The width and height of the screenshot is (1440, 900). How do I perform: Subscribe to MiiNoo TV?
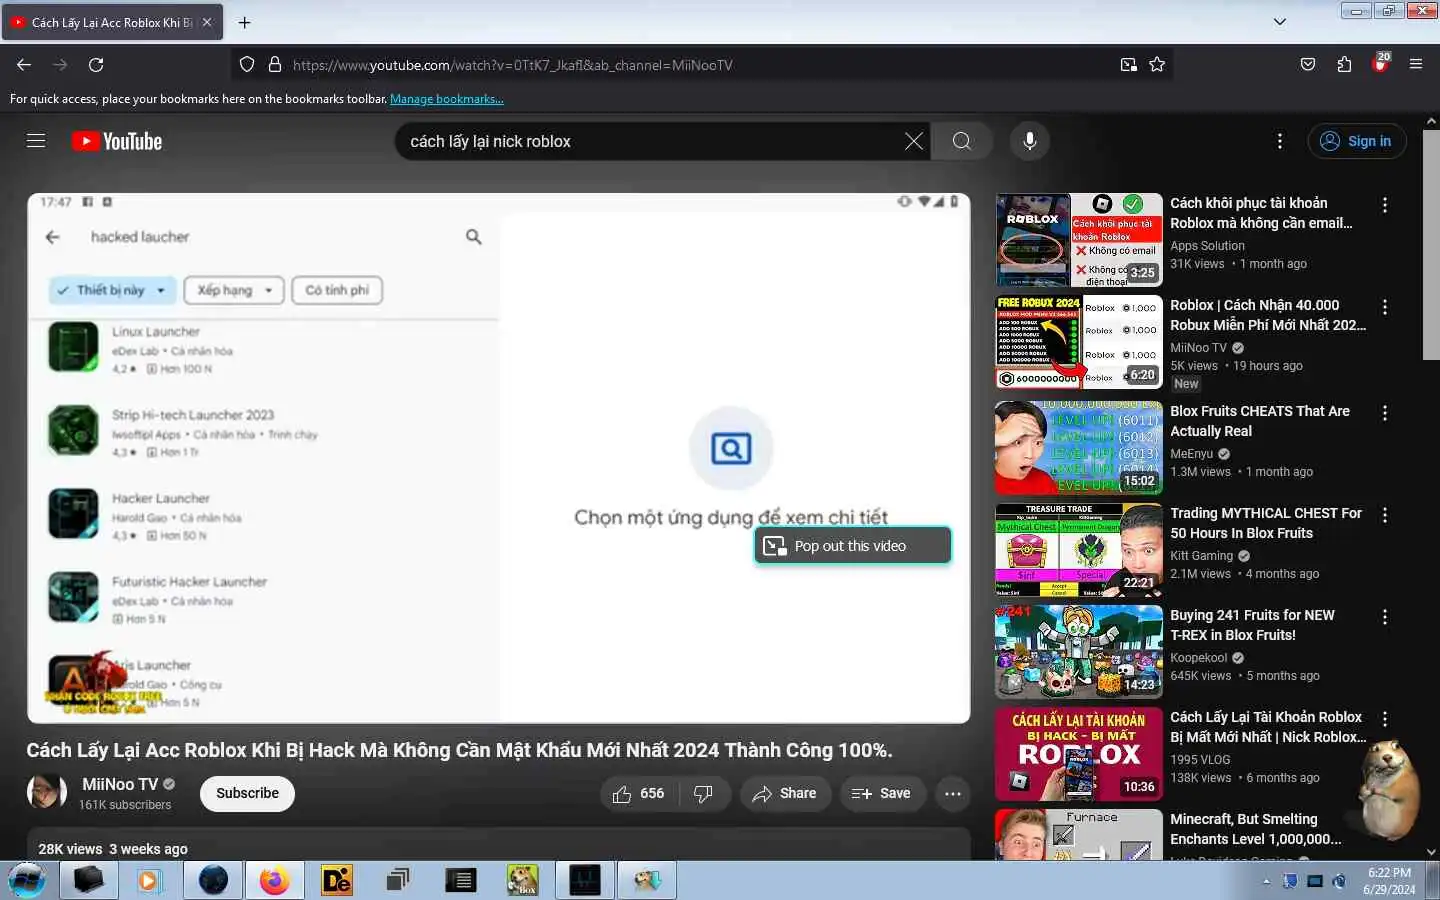pyautogui.click(x=247, y=793)
